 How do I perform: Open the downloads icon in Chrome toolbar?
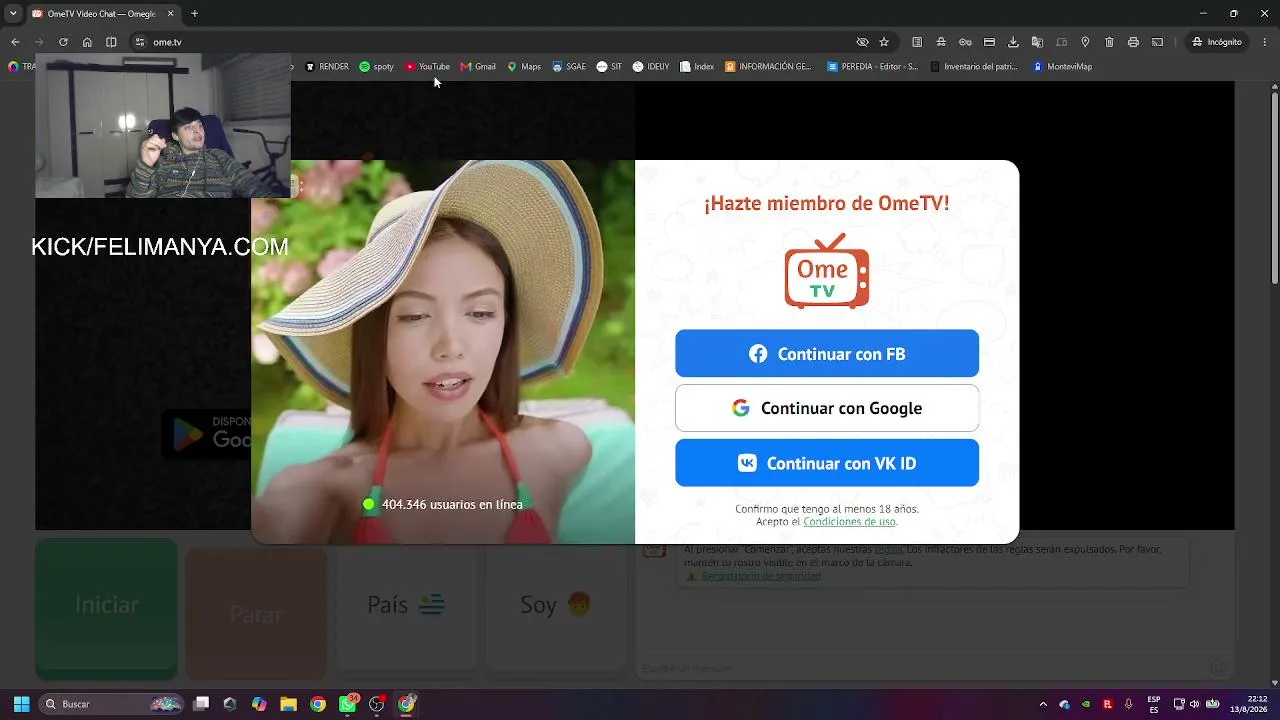pyautogui.click(x=1013, y=42)
